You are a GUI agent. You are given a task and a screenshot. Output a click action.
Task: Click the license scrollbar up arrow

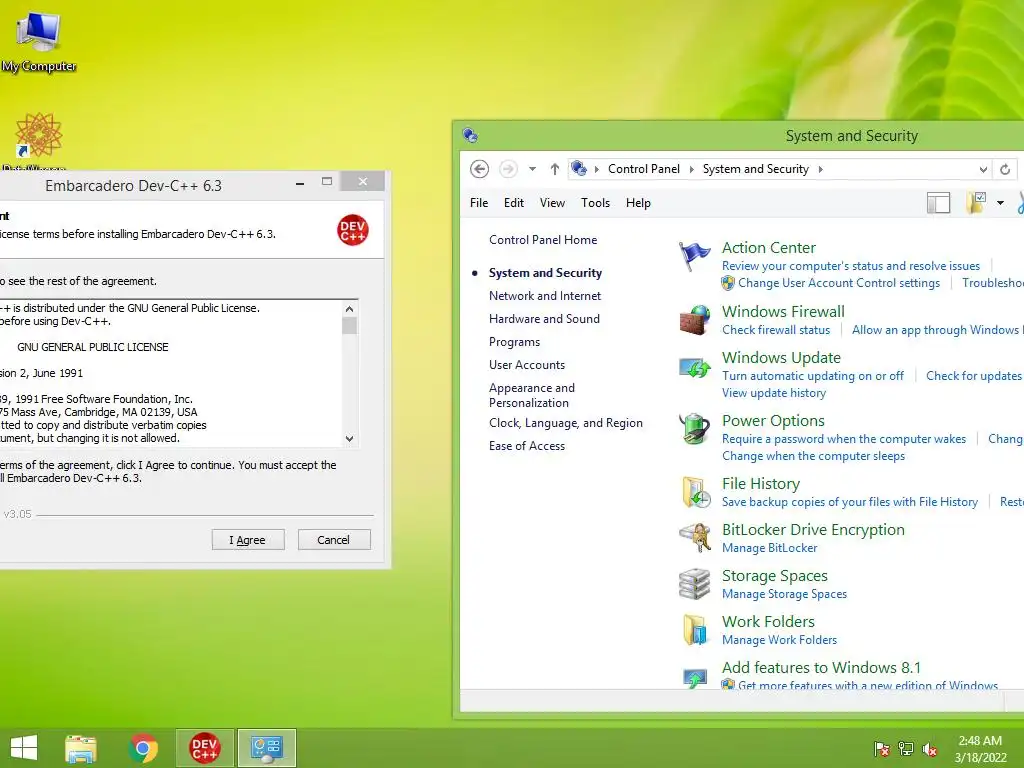pyautogui.click(x=349, y=308)
